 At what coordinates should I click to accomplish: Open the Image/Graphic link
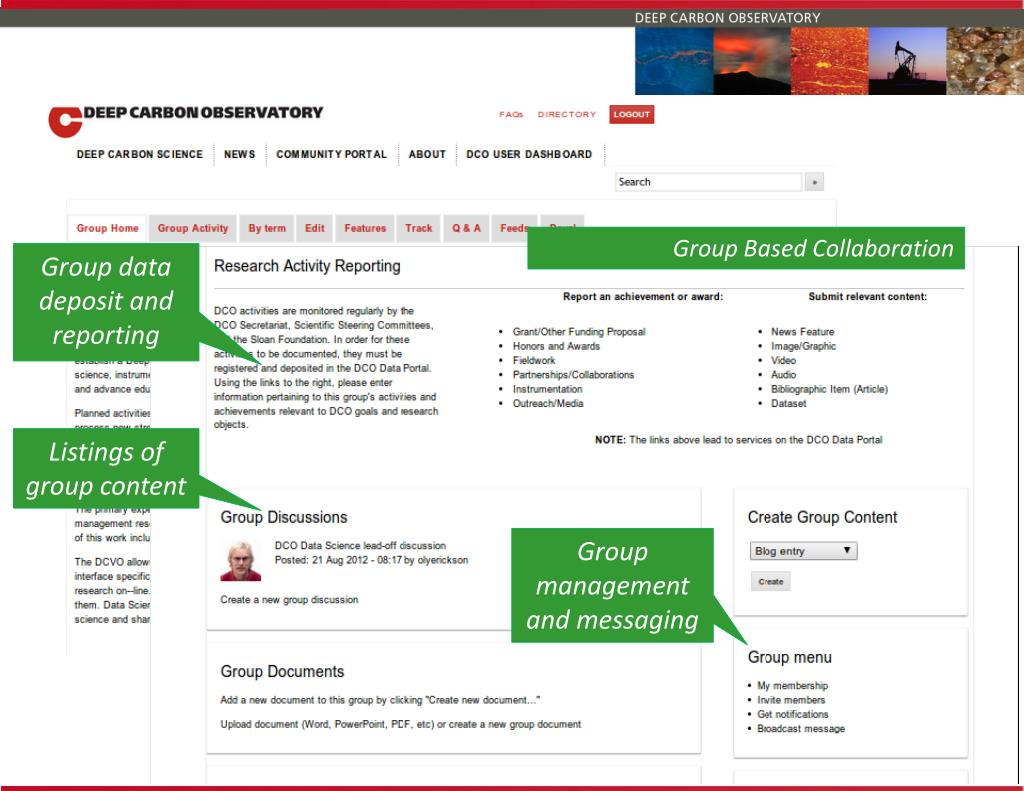click(803, 346)
